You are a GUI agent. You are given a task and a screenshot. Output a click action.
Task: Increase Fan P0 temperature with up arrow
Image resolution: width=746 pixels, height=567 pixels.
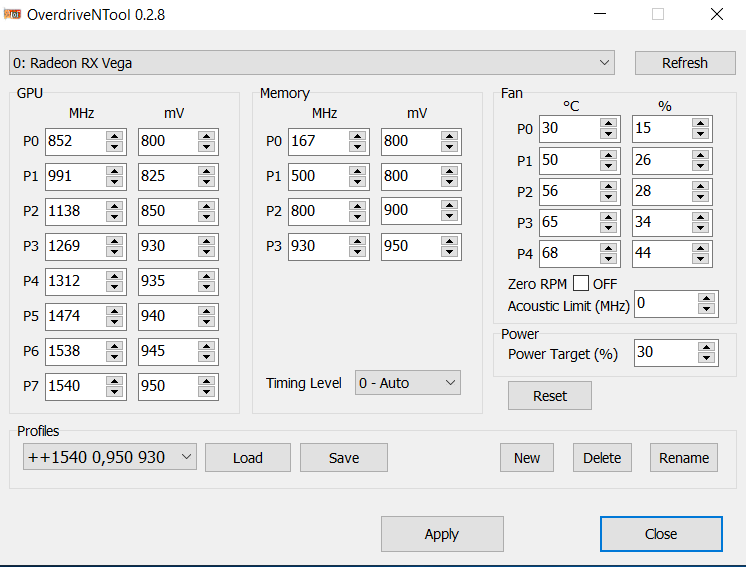point(609,123)
